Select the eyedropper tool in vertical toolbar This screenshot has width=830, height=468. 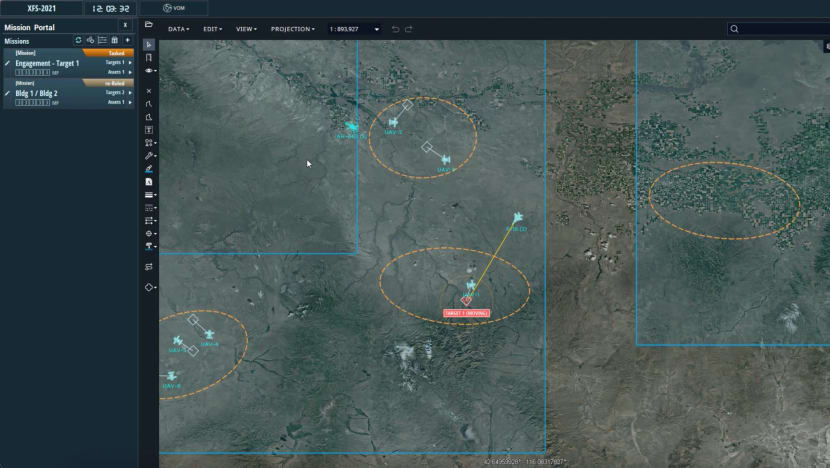click(149, 156)
